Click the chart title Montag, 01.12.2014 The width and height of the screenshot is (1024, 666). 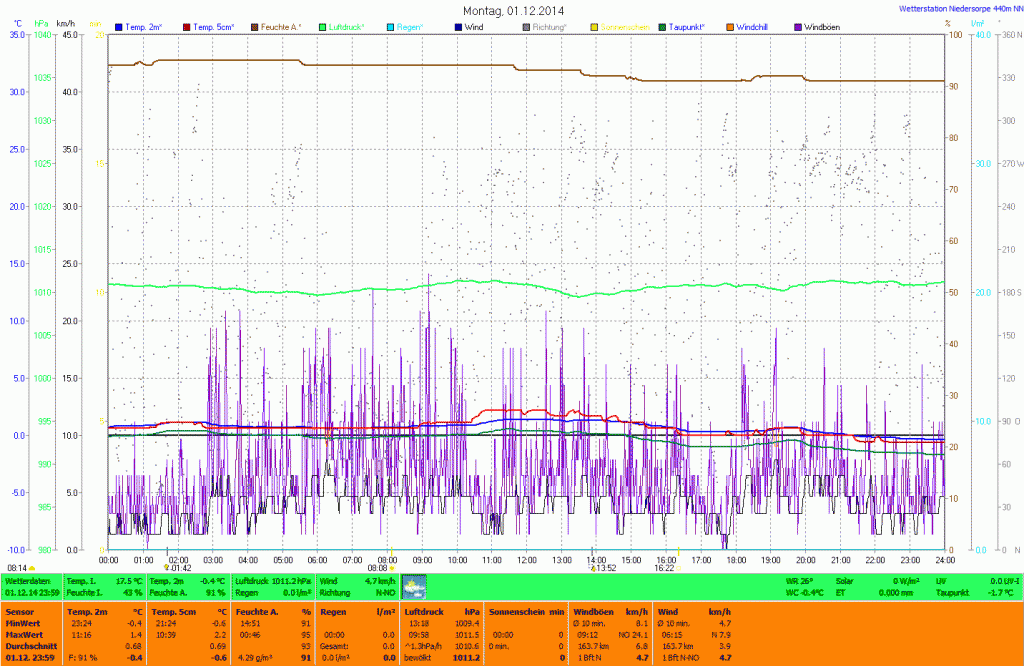coord(511,10)
